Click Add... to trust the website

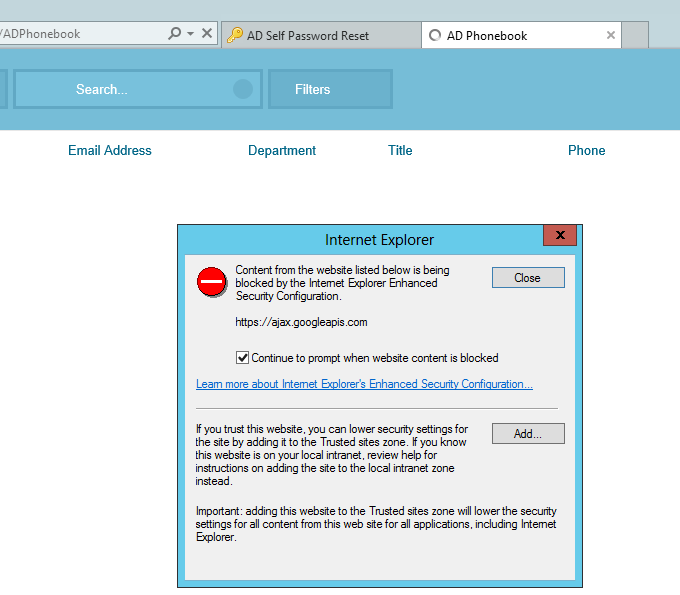[x=528, y=434]
